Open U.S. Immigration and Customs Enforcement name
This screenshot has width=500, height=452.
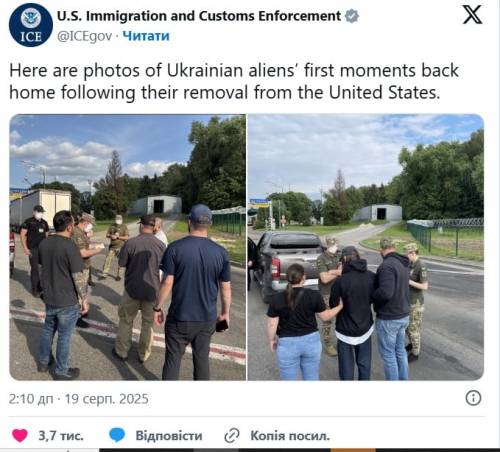click(x=199, y=16)
